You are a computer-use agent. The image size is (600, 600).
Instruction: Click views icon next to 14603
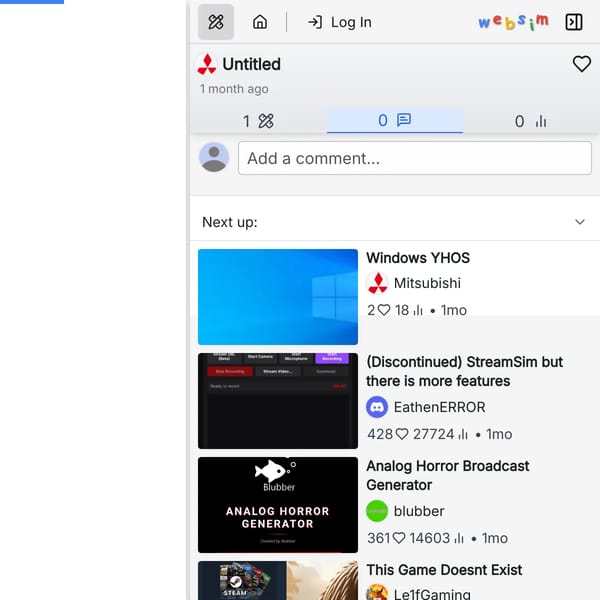coord(459,538)
